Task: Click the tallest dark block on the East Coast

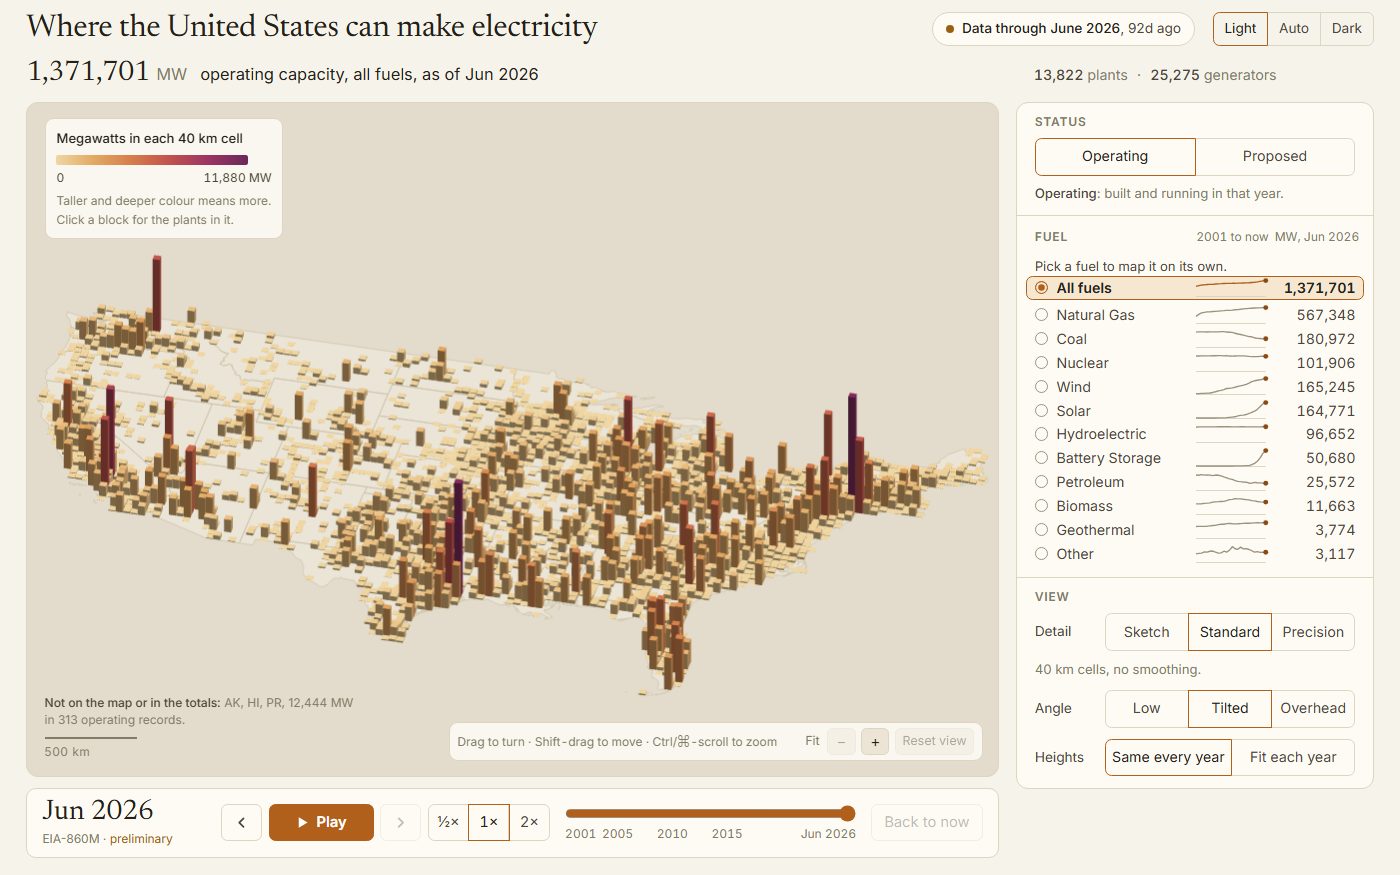Action: pos(853,445)
